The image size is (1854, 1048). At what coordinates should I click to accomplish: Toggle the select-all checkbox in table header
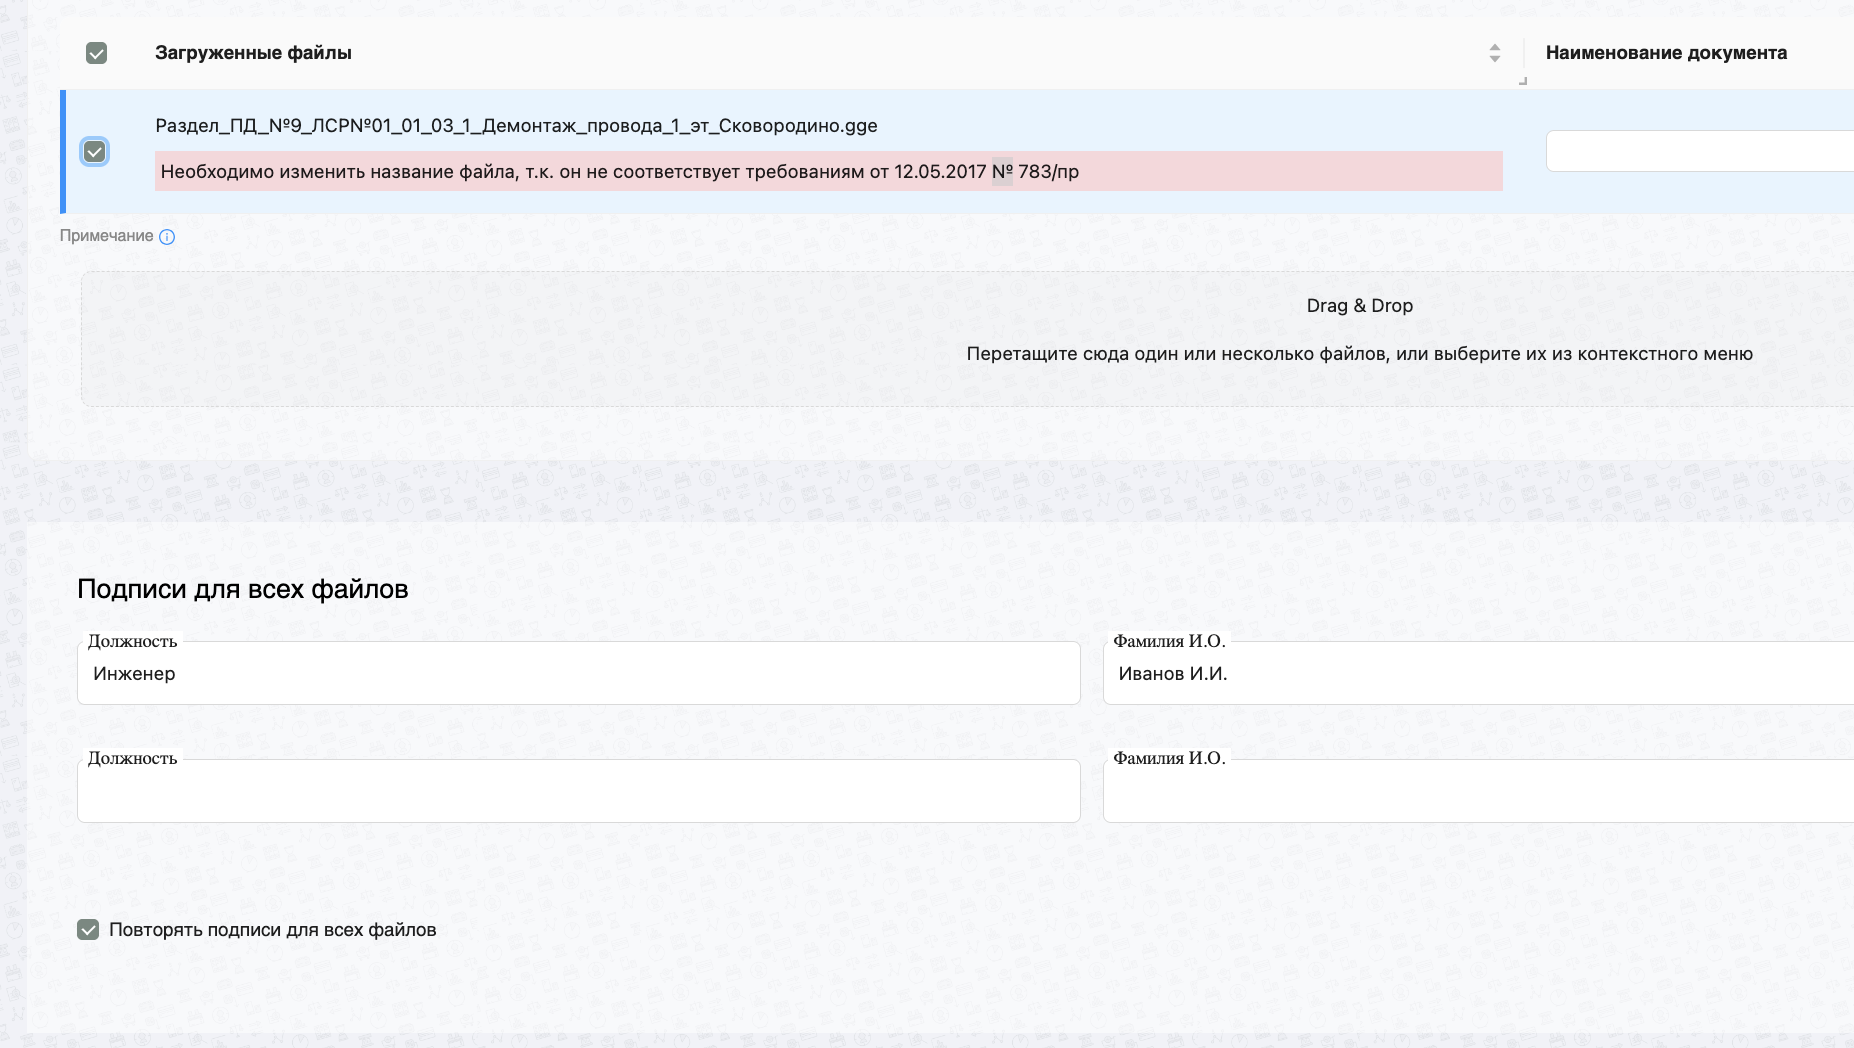[96, 53]
